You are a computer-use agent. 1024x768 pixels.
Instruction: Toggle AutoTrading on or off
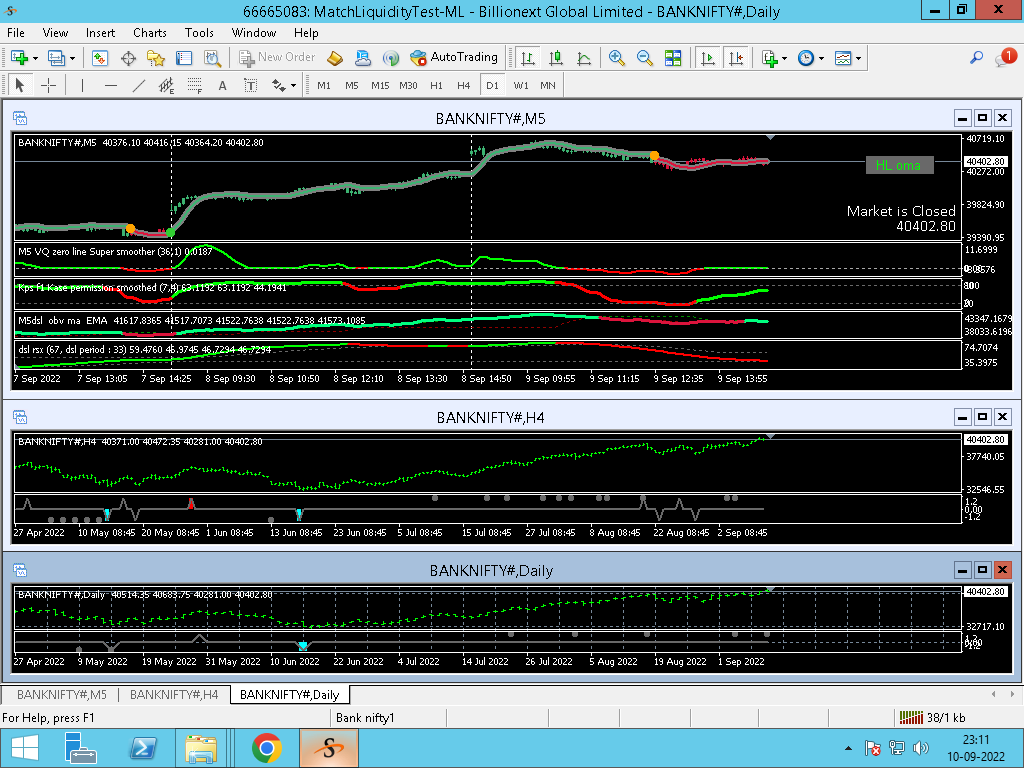(454, 57)
